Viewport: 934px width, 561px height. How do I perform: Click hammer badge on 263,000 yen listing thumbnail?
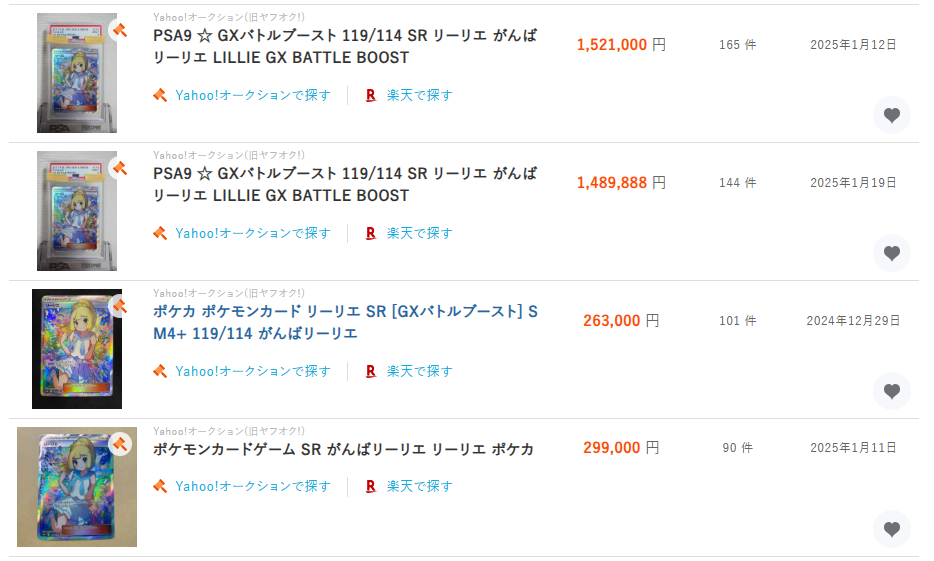[119, 307]
